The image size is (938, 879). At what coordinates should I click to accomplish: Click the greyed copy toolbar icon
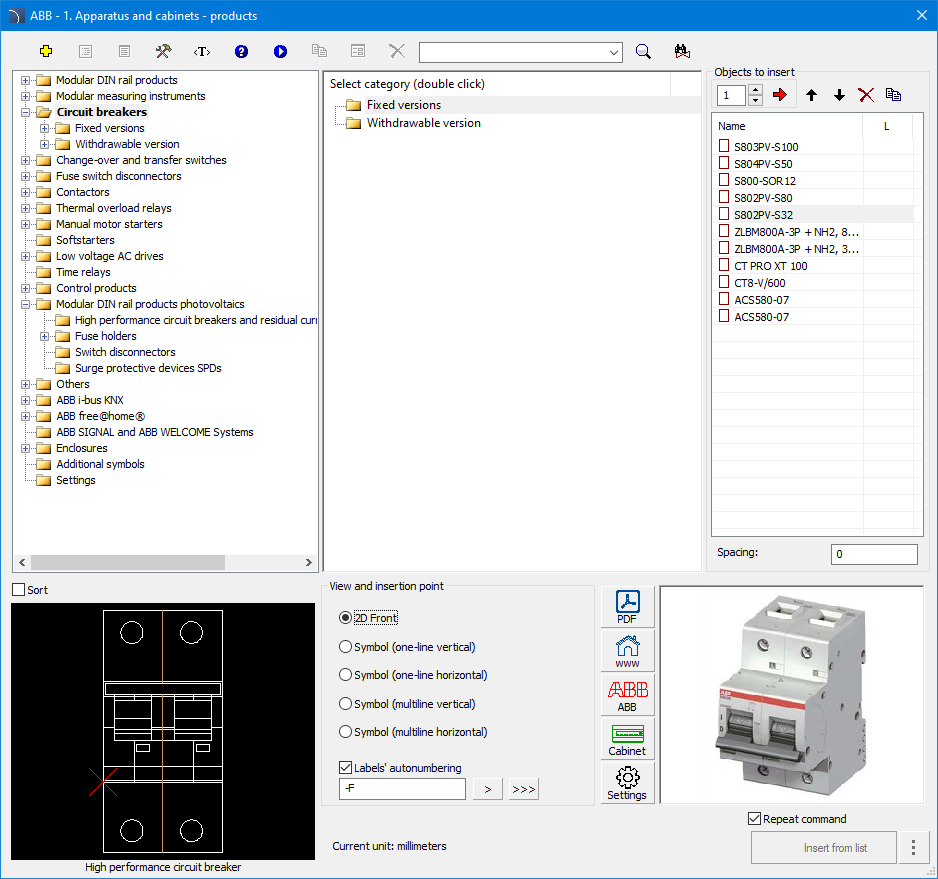319,51
